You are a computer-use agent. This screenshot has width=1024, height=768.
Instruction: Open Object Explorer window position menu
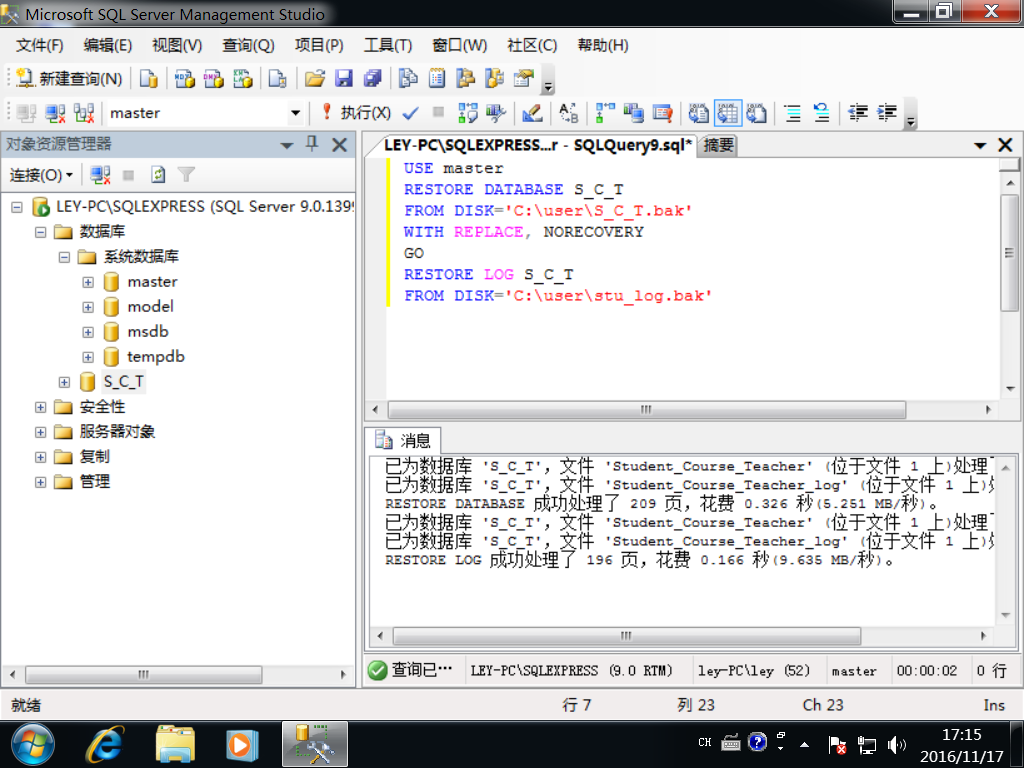click(286, 145)
